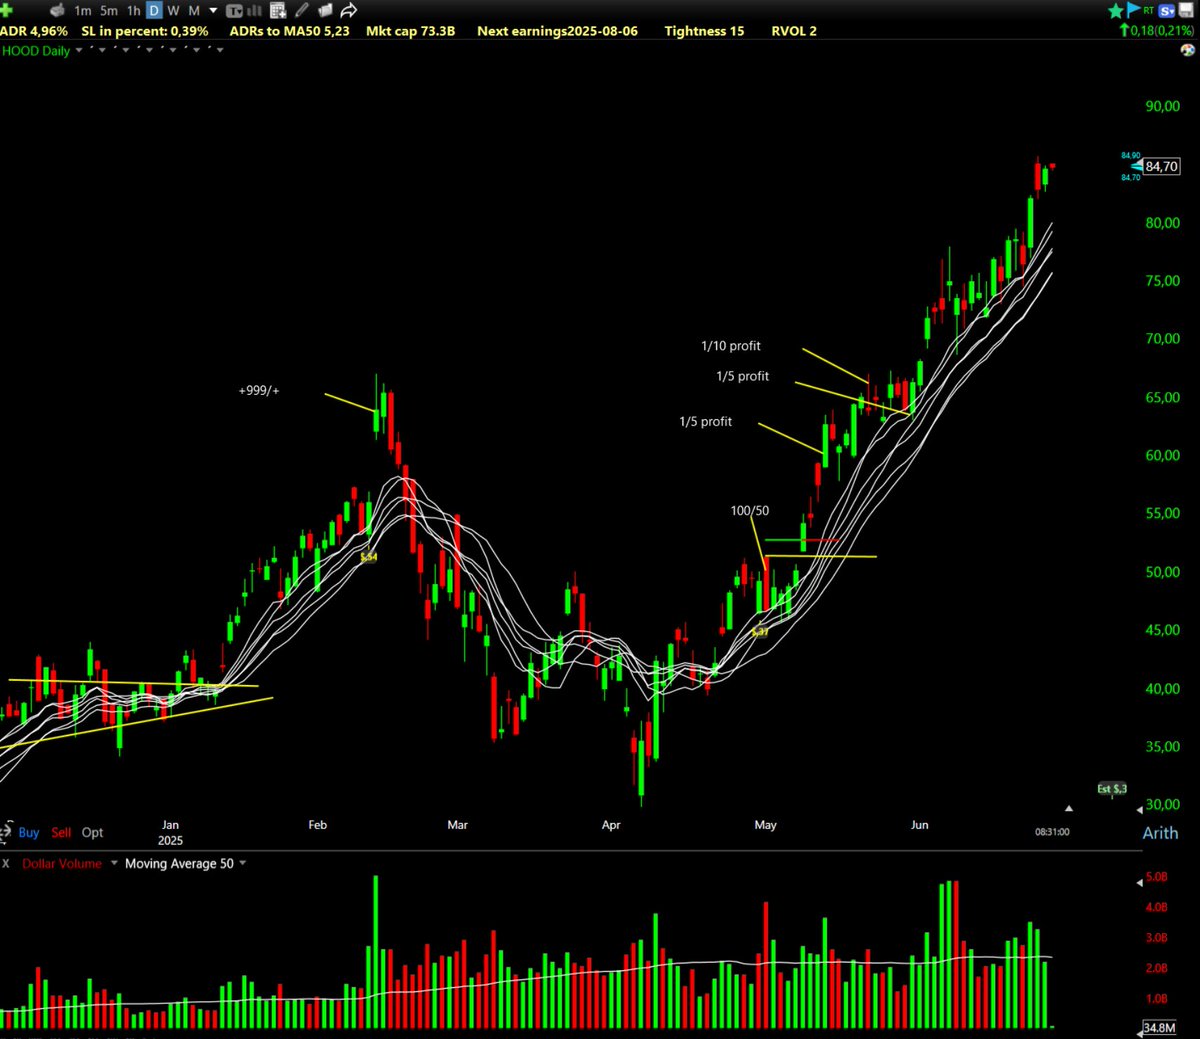Image resolution: width=1200 pixels, height=1039 pixels.
Task: Select the 1/10 profit annotation
Action: pos(731,346)
